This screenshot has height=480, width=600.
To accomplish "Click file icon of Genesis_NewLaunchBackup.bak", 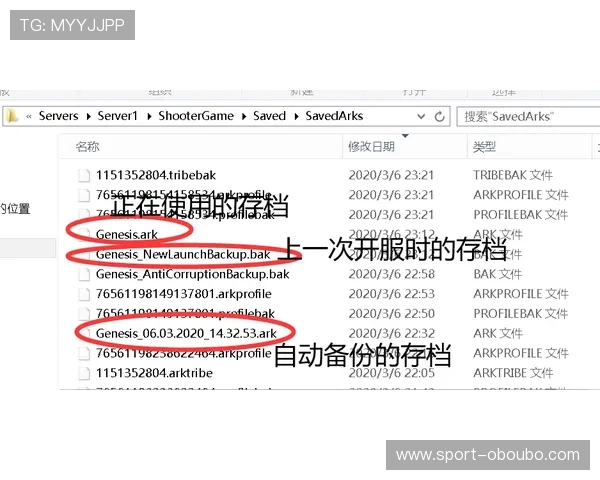I will [x=84, y=254].
